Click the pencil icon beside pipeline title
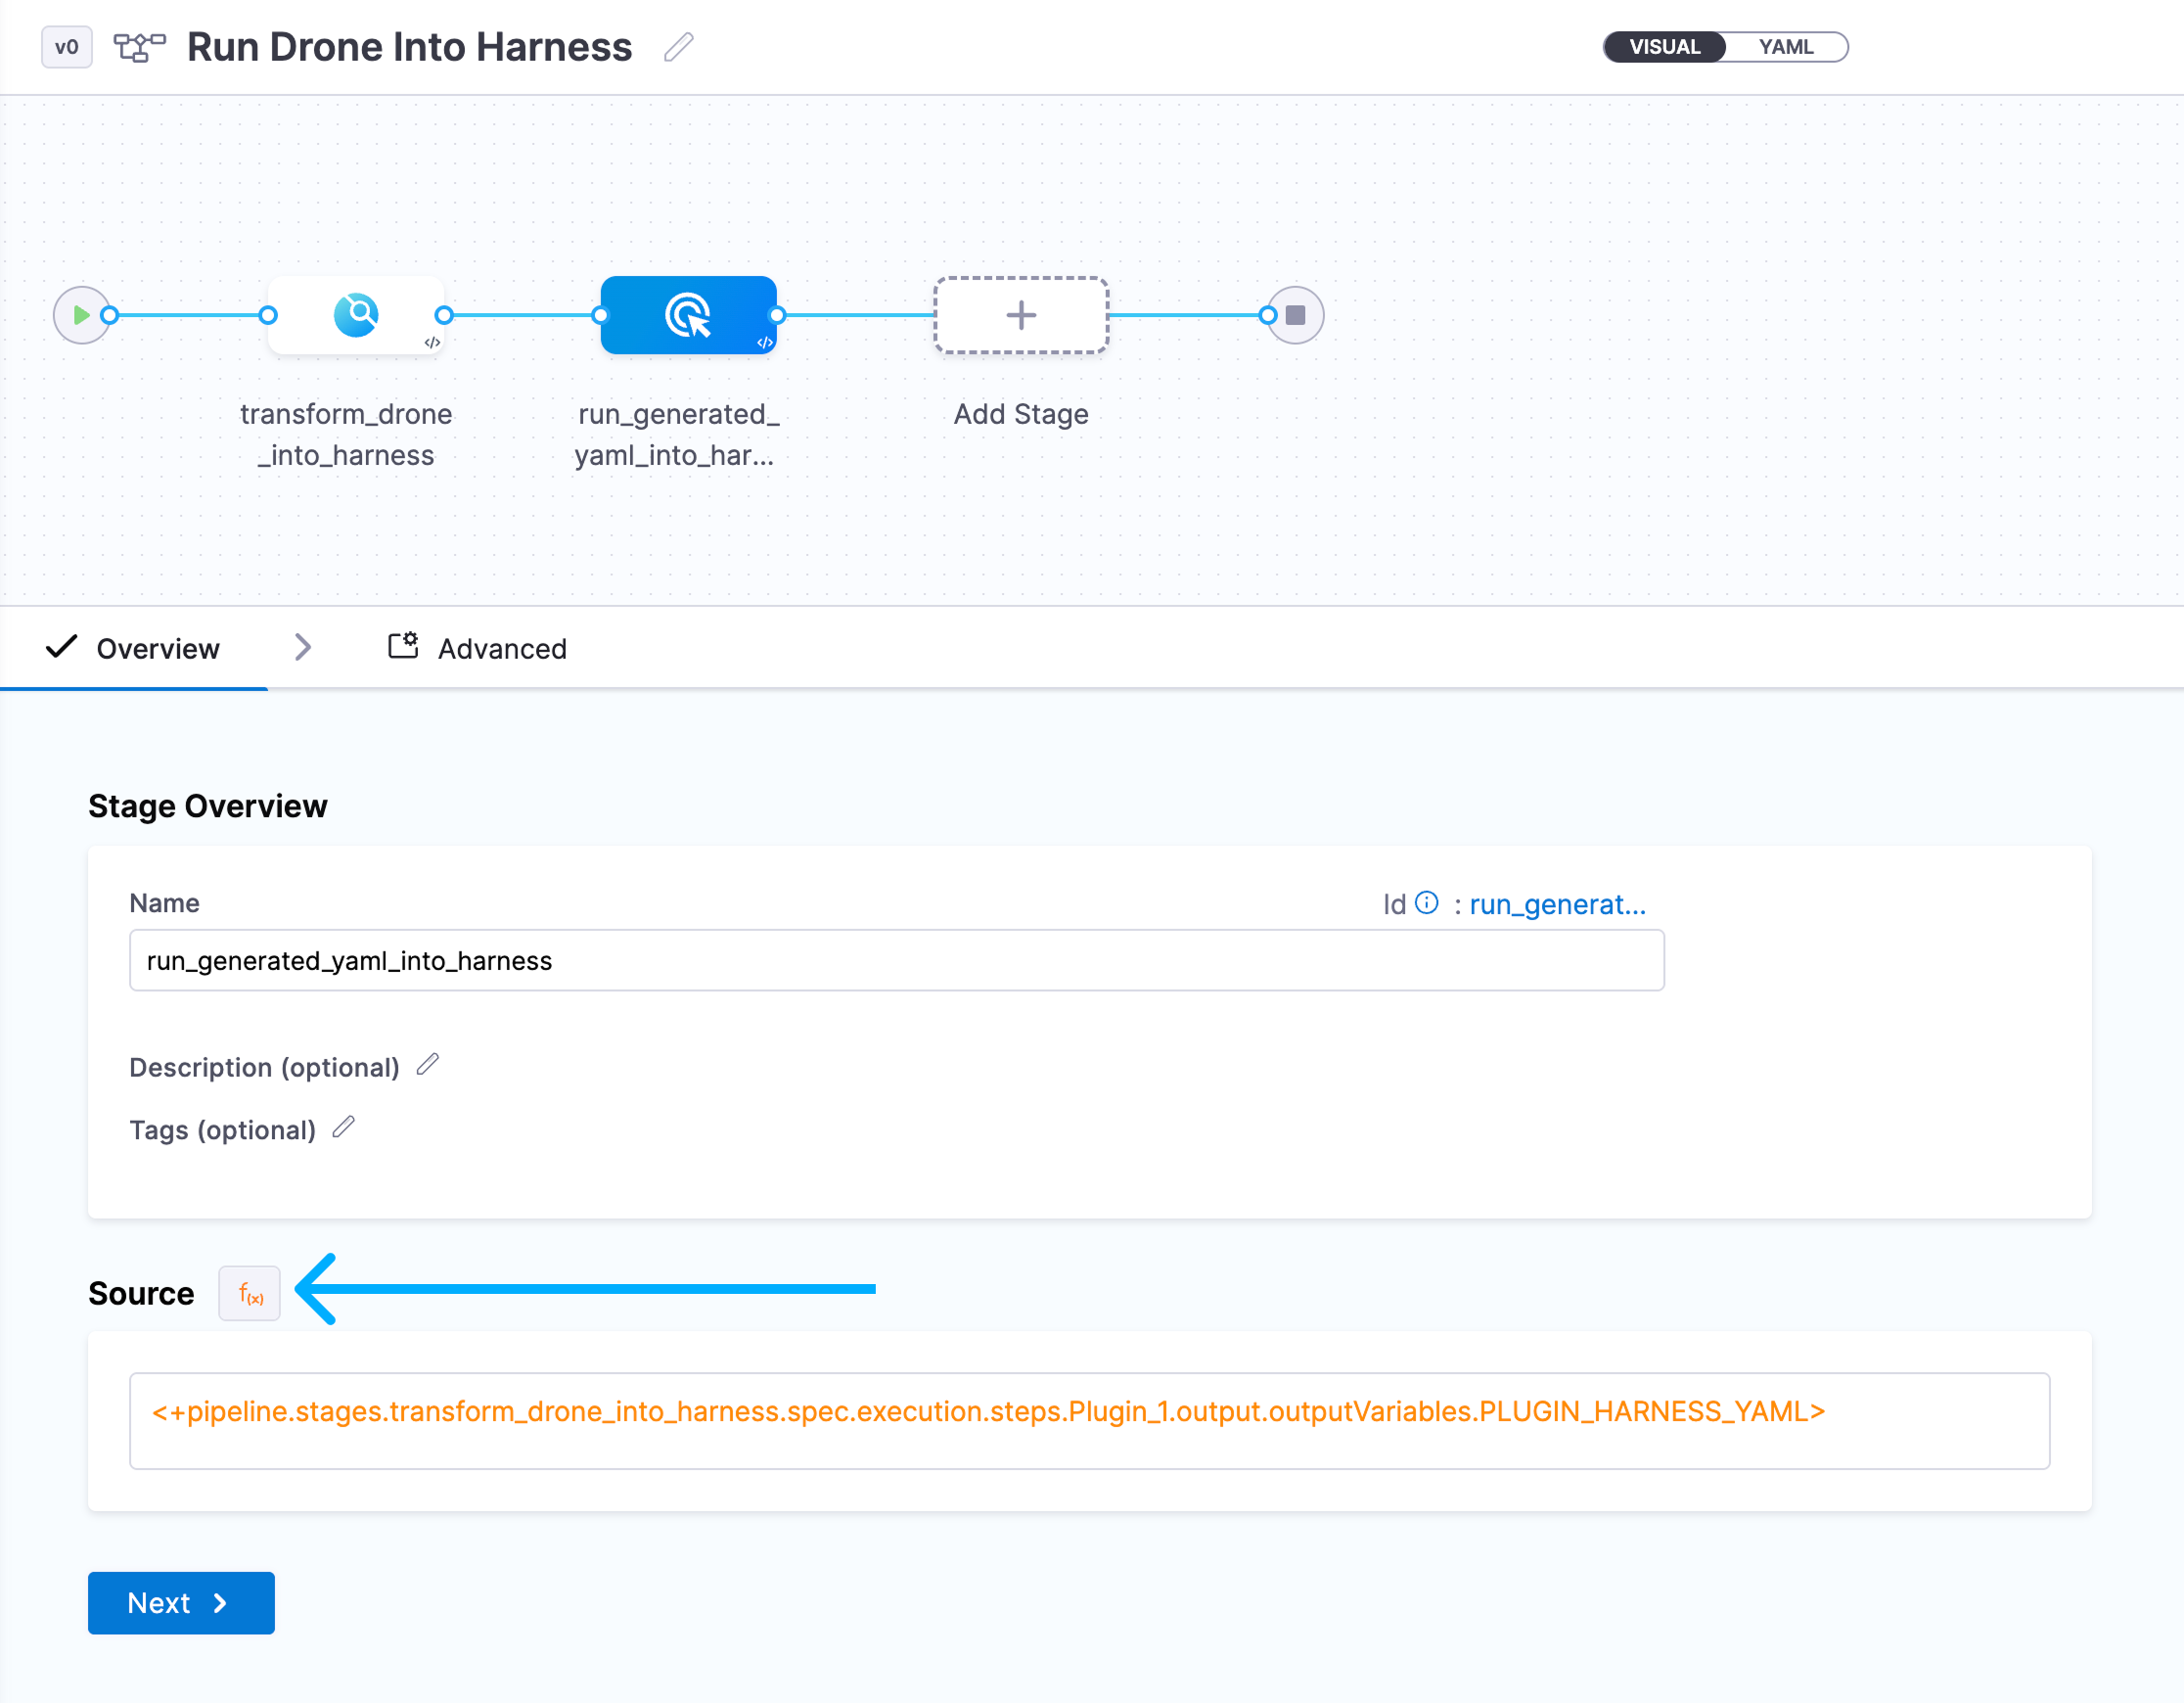Screen dimensions: 2184x1703 pos(678,47)
